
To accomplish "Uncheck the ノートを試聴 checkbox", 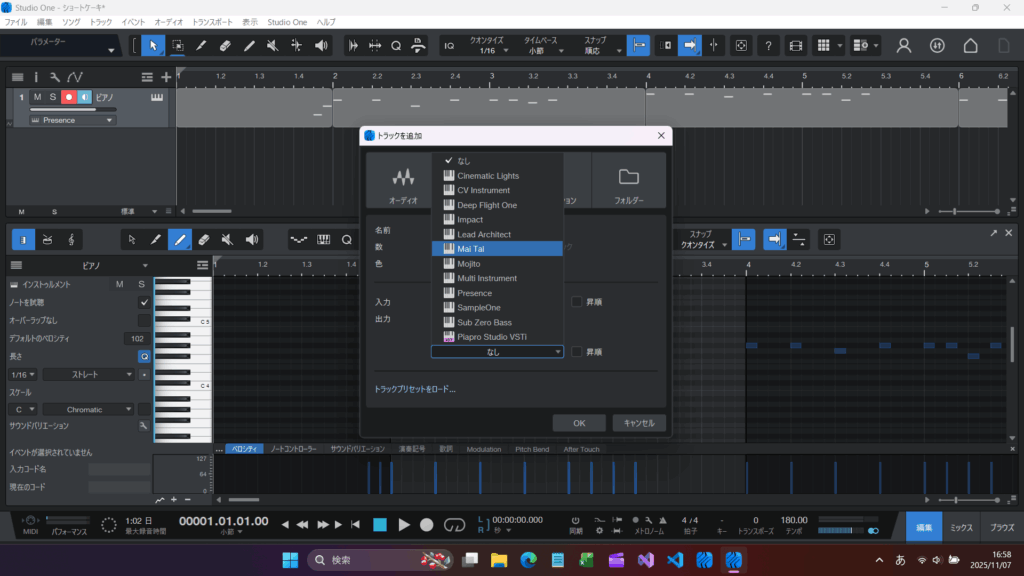I will [x=144, y=302].
